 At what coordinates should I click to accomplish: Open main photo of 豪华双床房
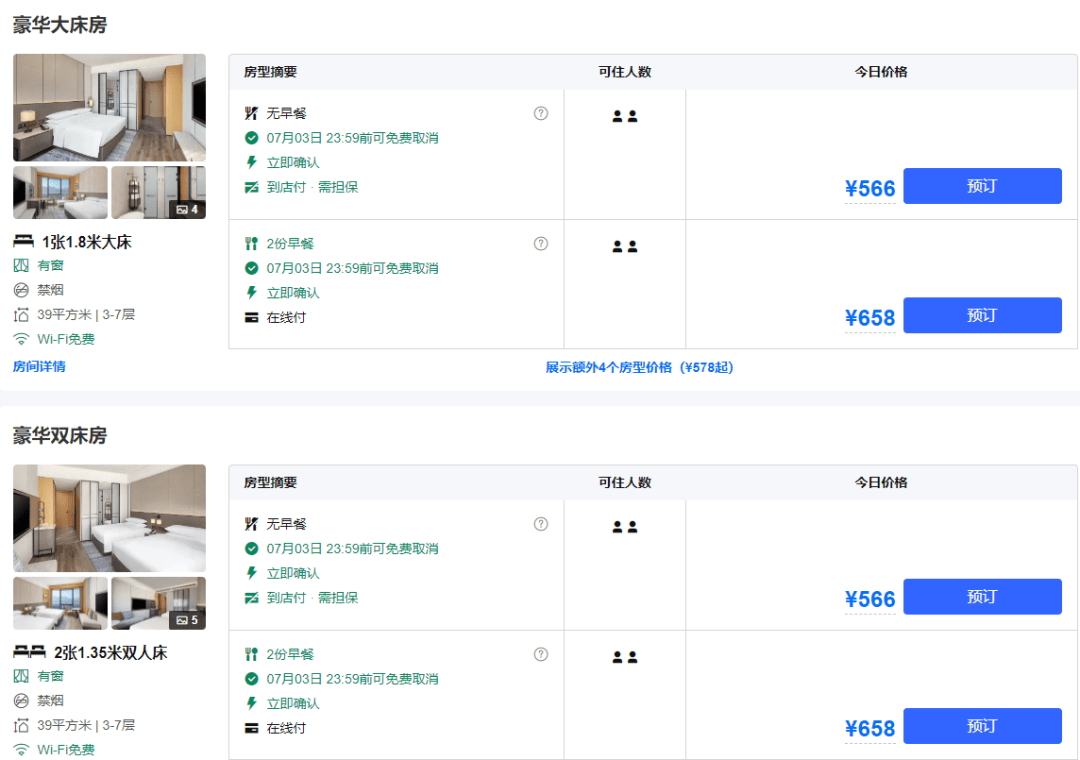109,518
